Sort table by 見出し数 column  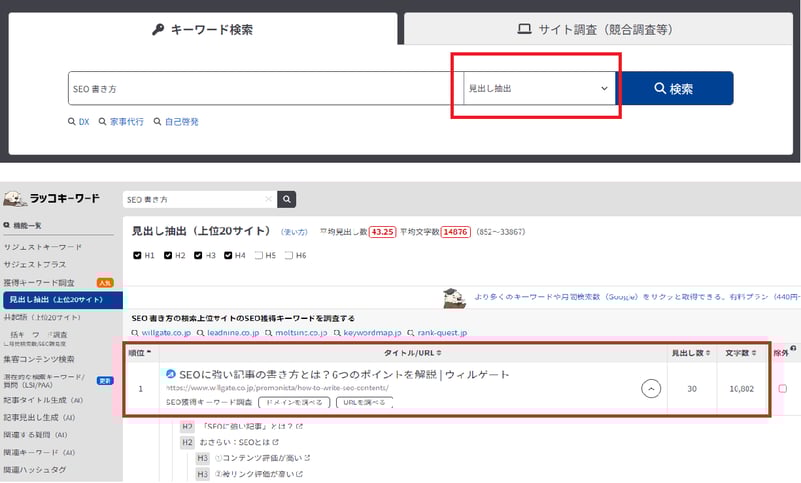click(691, 353)
